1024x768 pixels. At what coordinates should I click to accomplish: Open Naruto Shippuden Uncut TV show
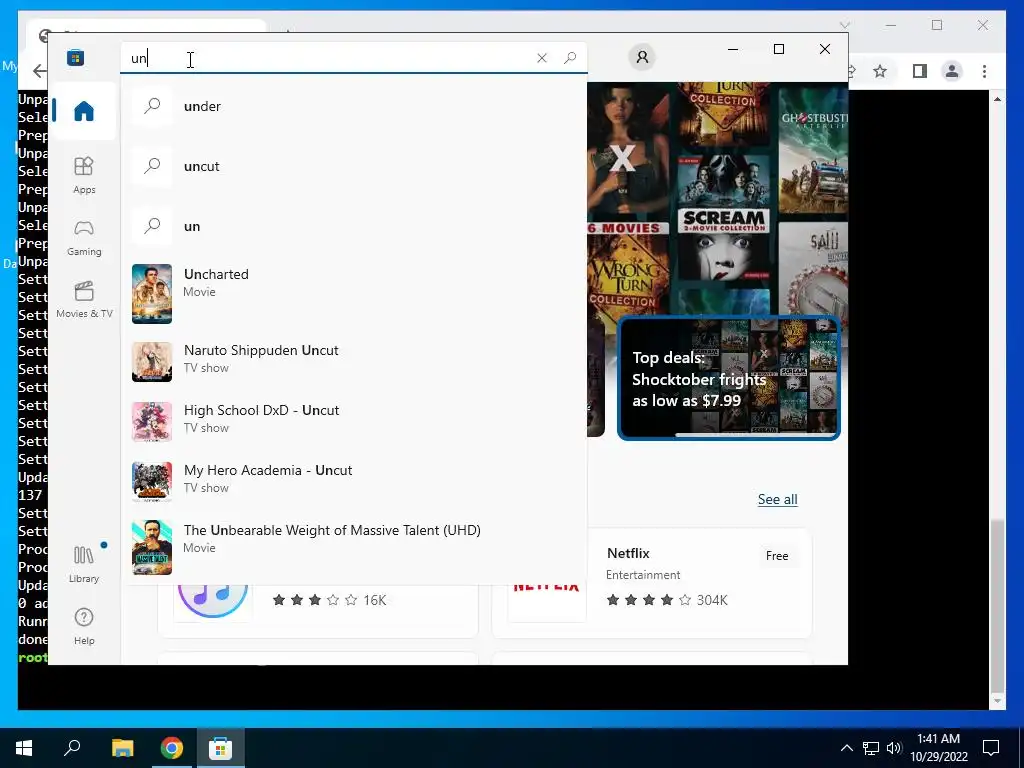point(353,361)
